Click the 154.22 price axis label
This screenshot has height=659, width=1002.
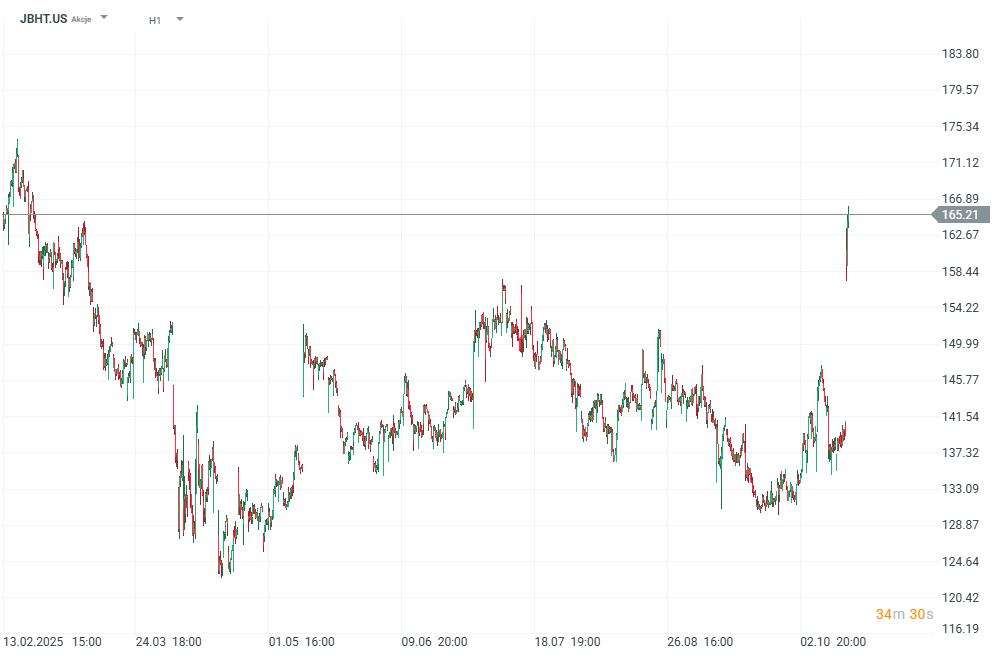coord(959,308)
